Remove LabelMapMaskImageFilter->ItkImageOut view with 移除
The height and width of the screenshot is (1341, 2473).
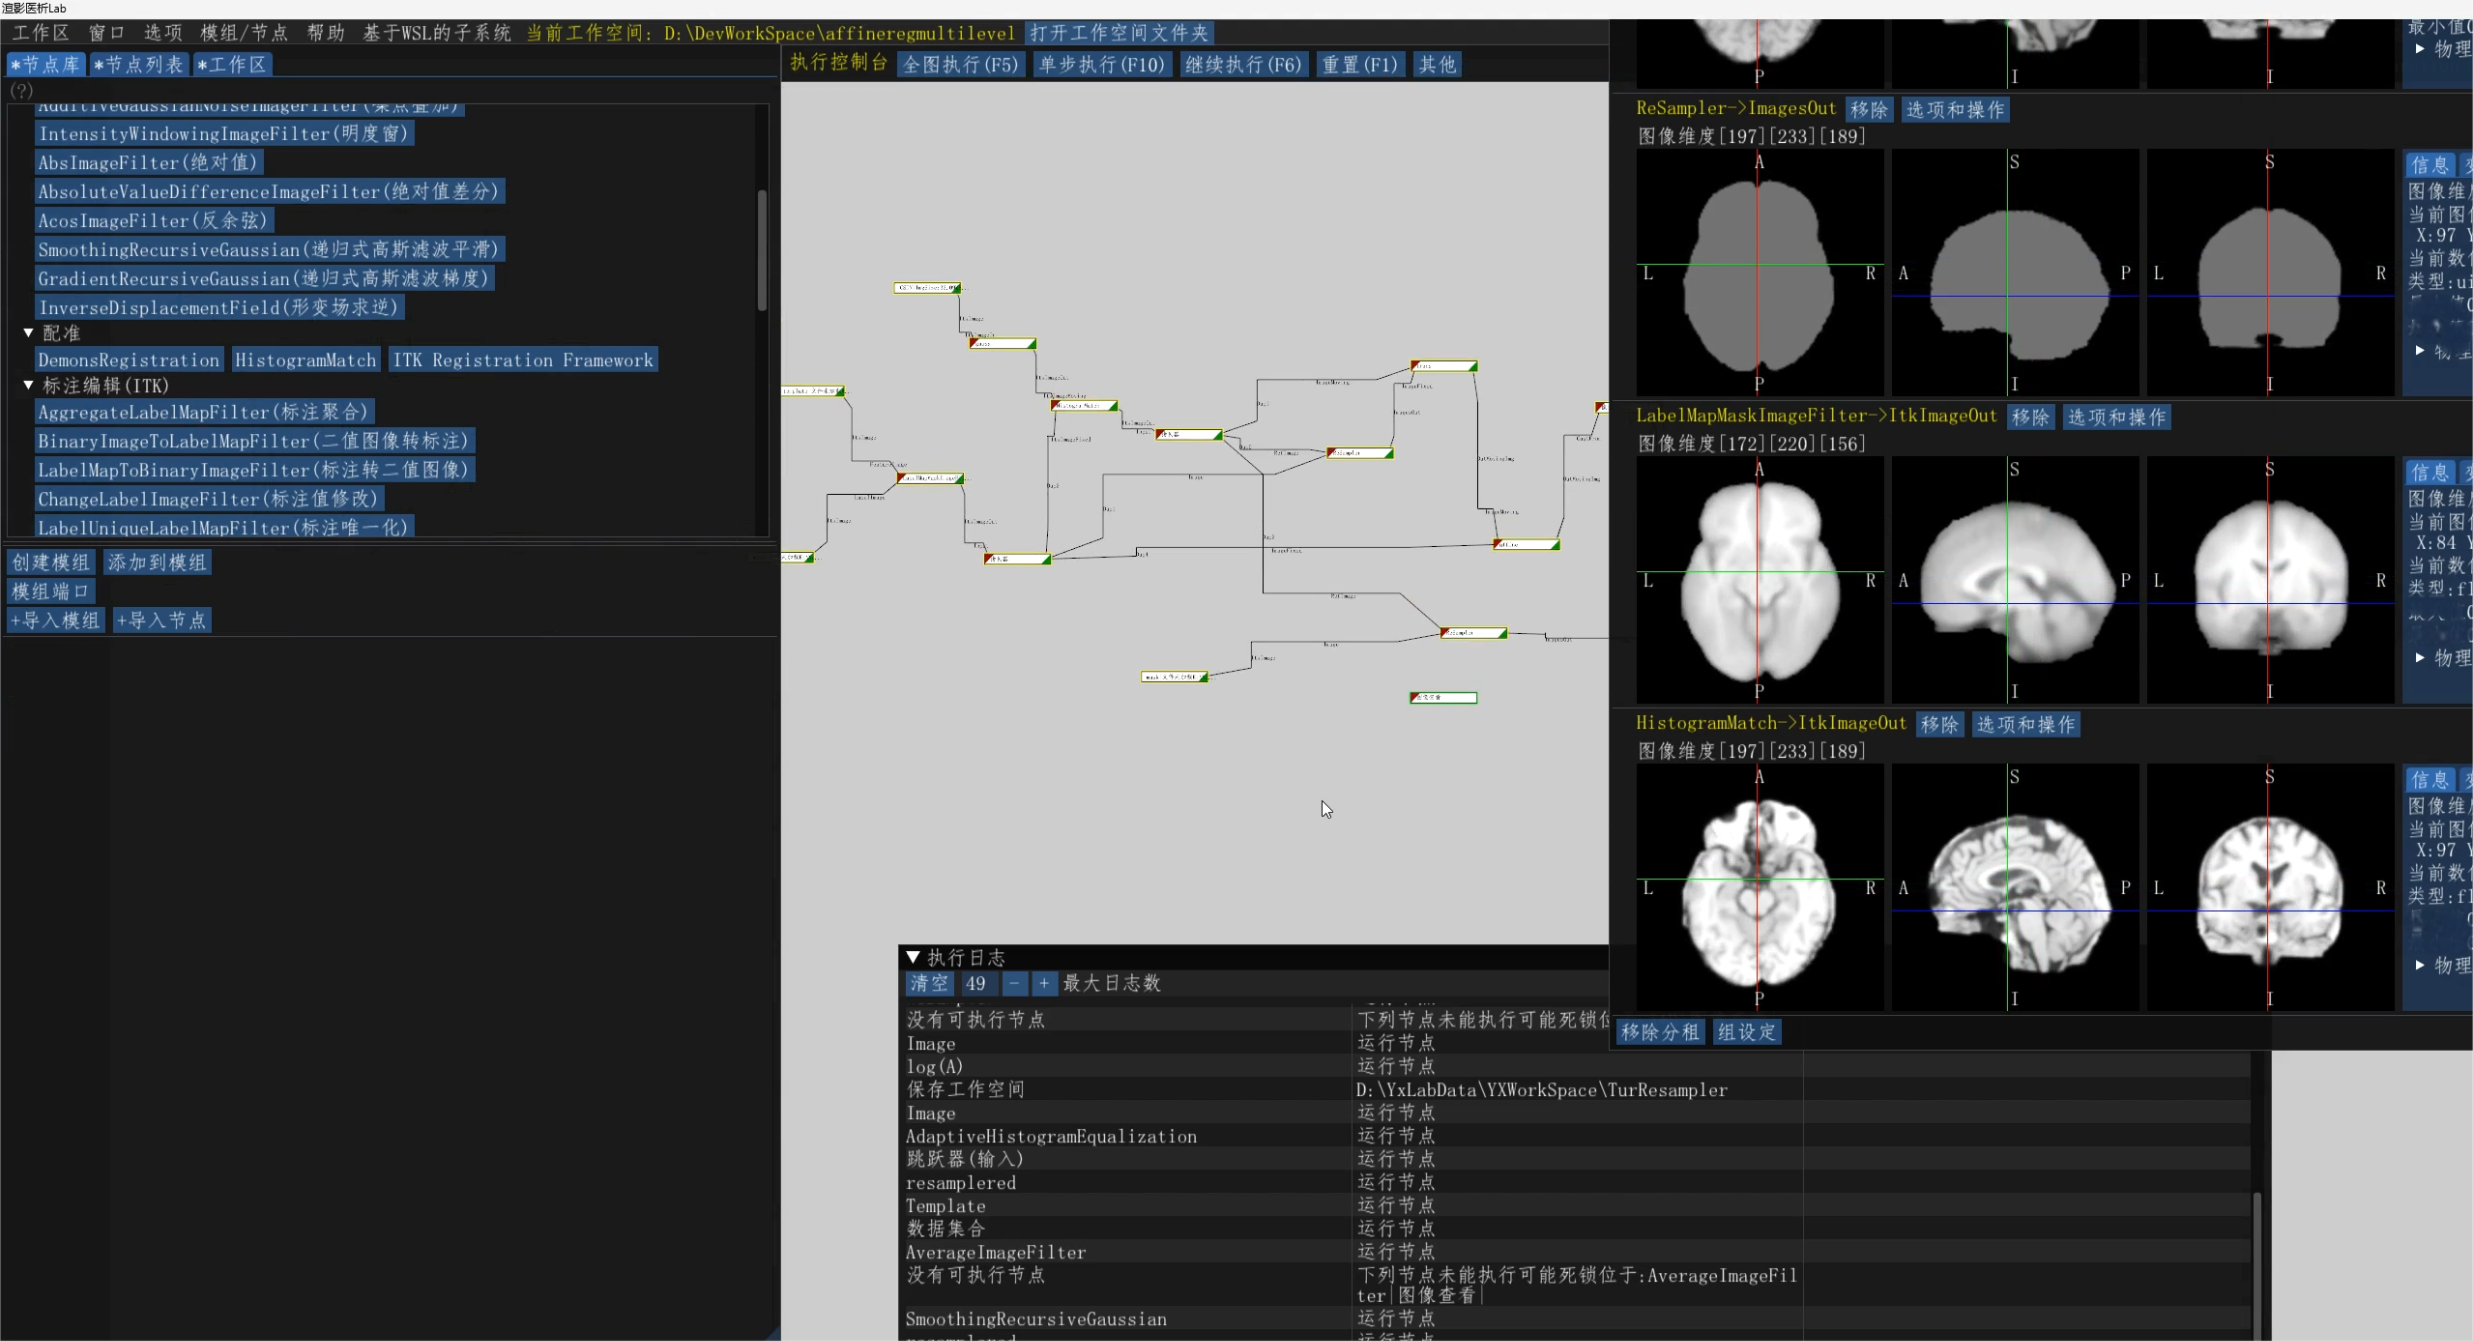(2031, 417)
